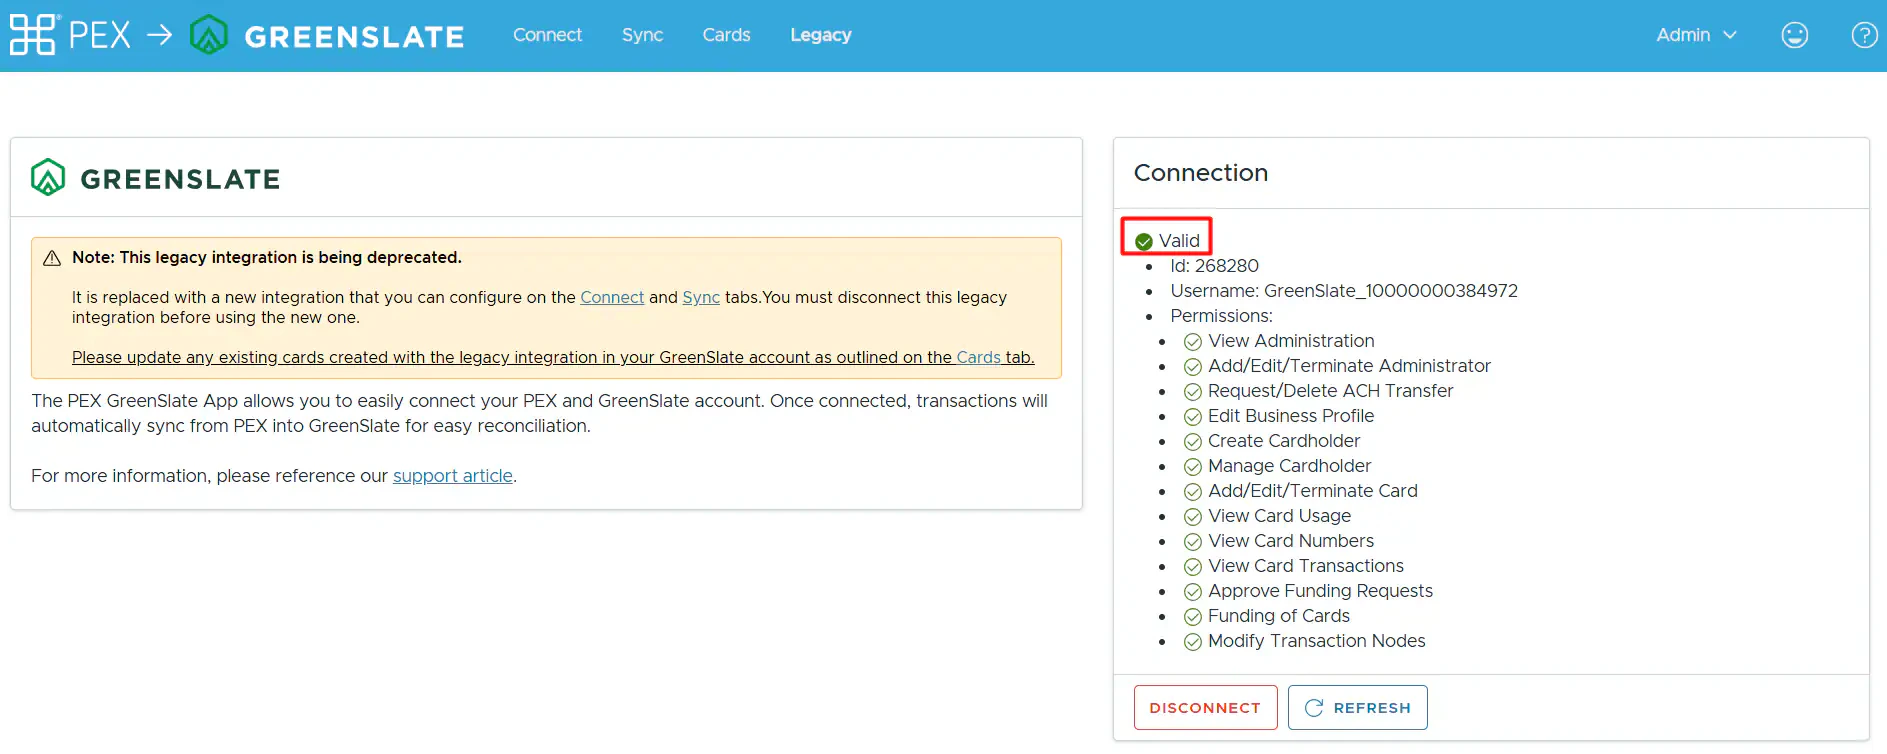Click the checkmark beside View Card Numbers
The height and width of the screenshot is (754, 1887).
point(1193,542)
